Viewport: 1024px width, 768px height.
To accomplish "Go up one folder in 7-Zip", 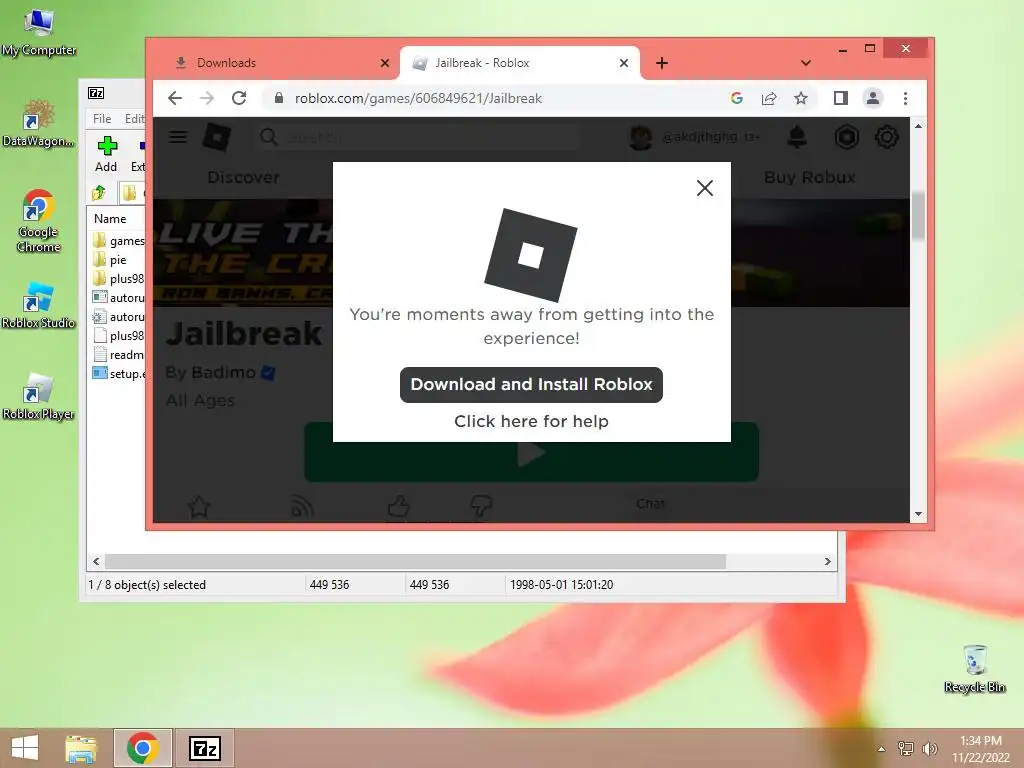I will click(x=99, y=193).
